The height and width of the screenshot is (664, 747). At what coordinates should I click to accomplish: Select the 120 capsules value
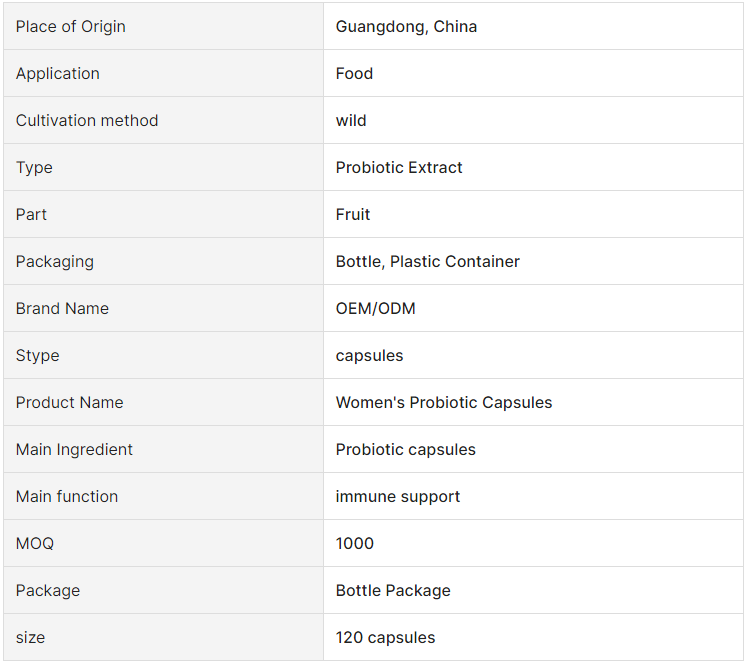(385, 638)
